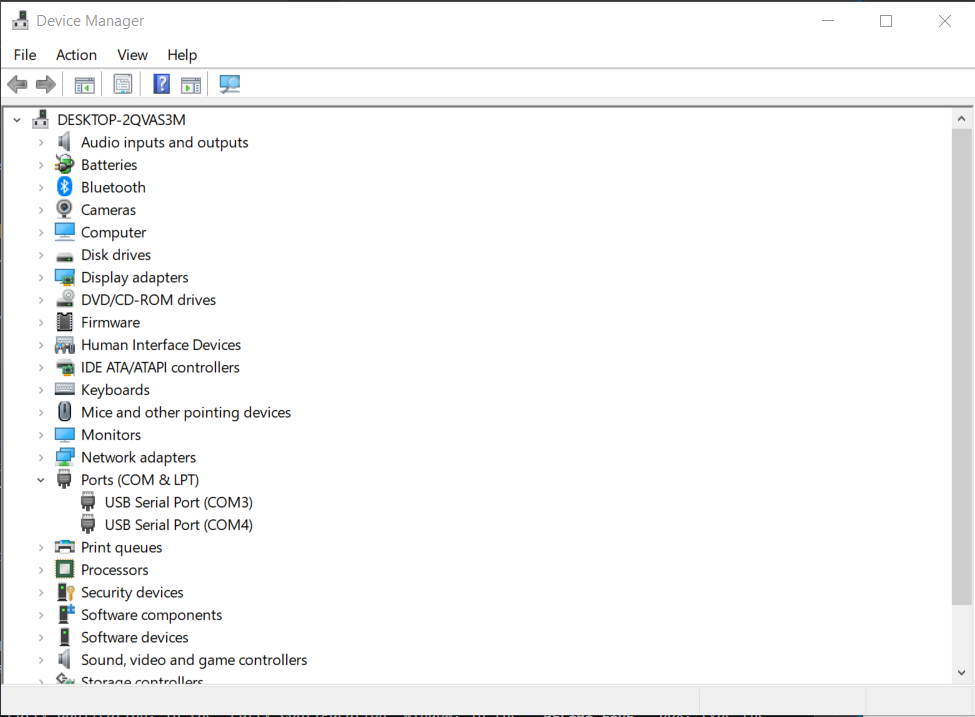
Task: Click the Back navigation arrow
Action: 17,84
